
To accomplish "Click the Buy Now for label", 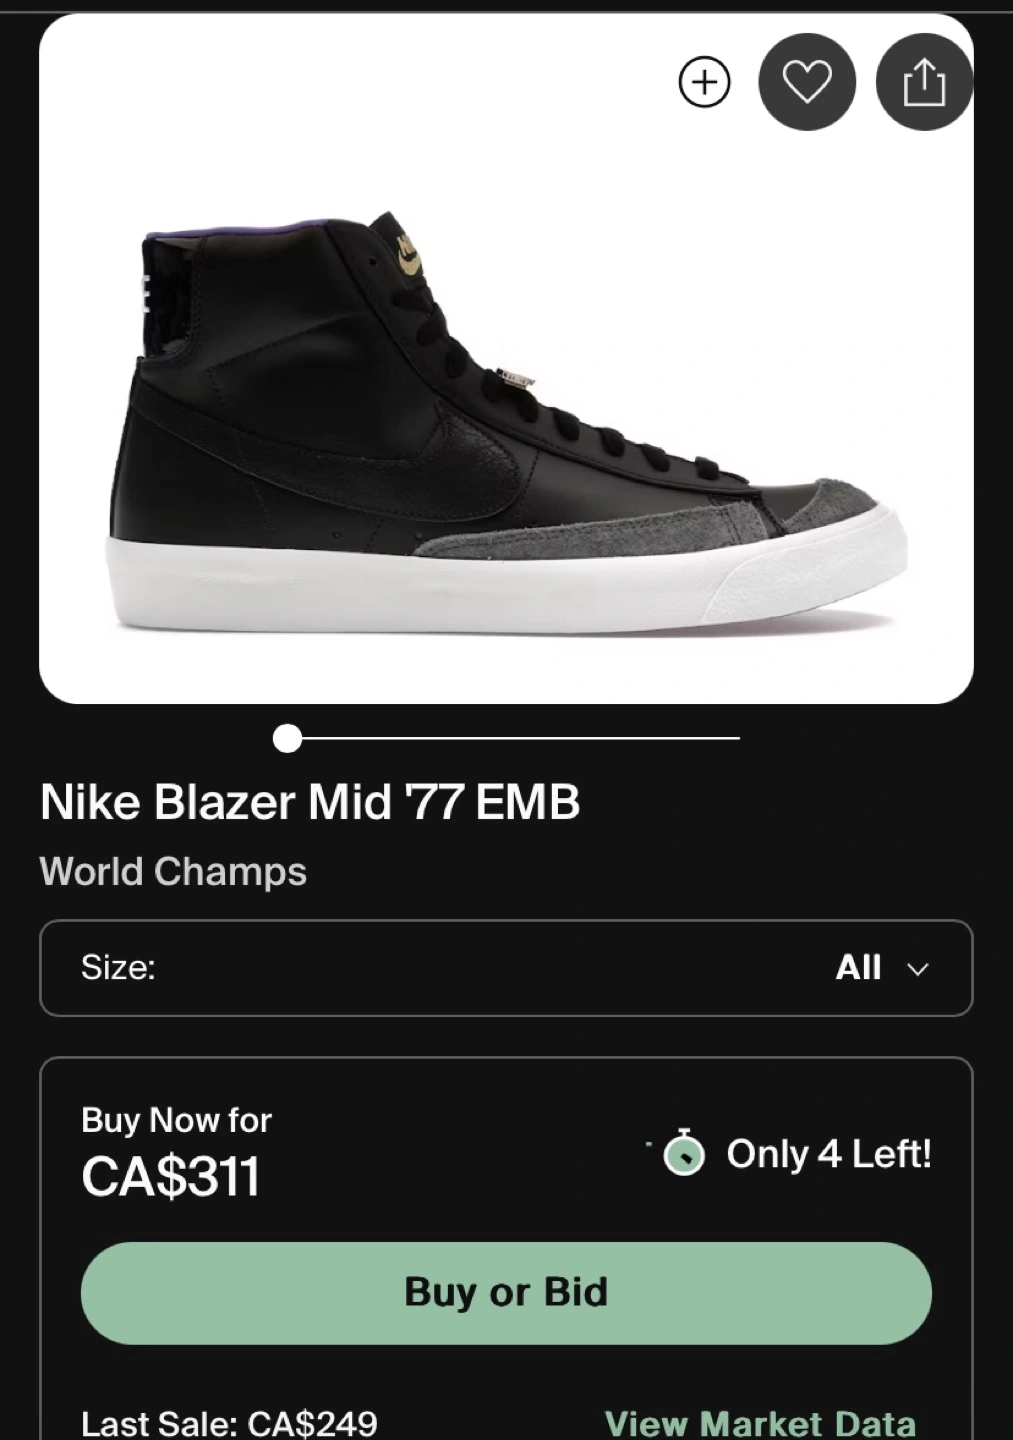I will 176,1120.
